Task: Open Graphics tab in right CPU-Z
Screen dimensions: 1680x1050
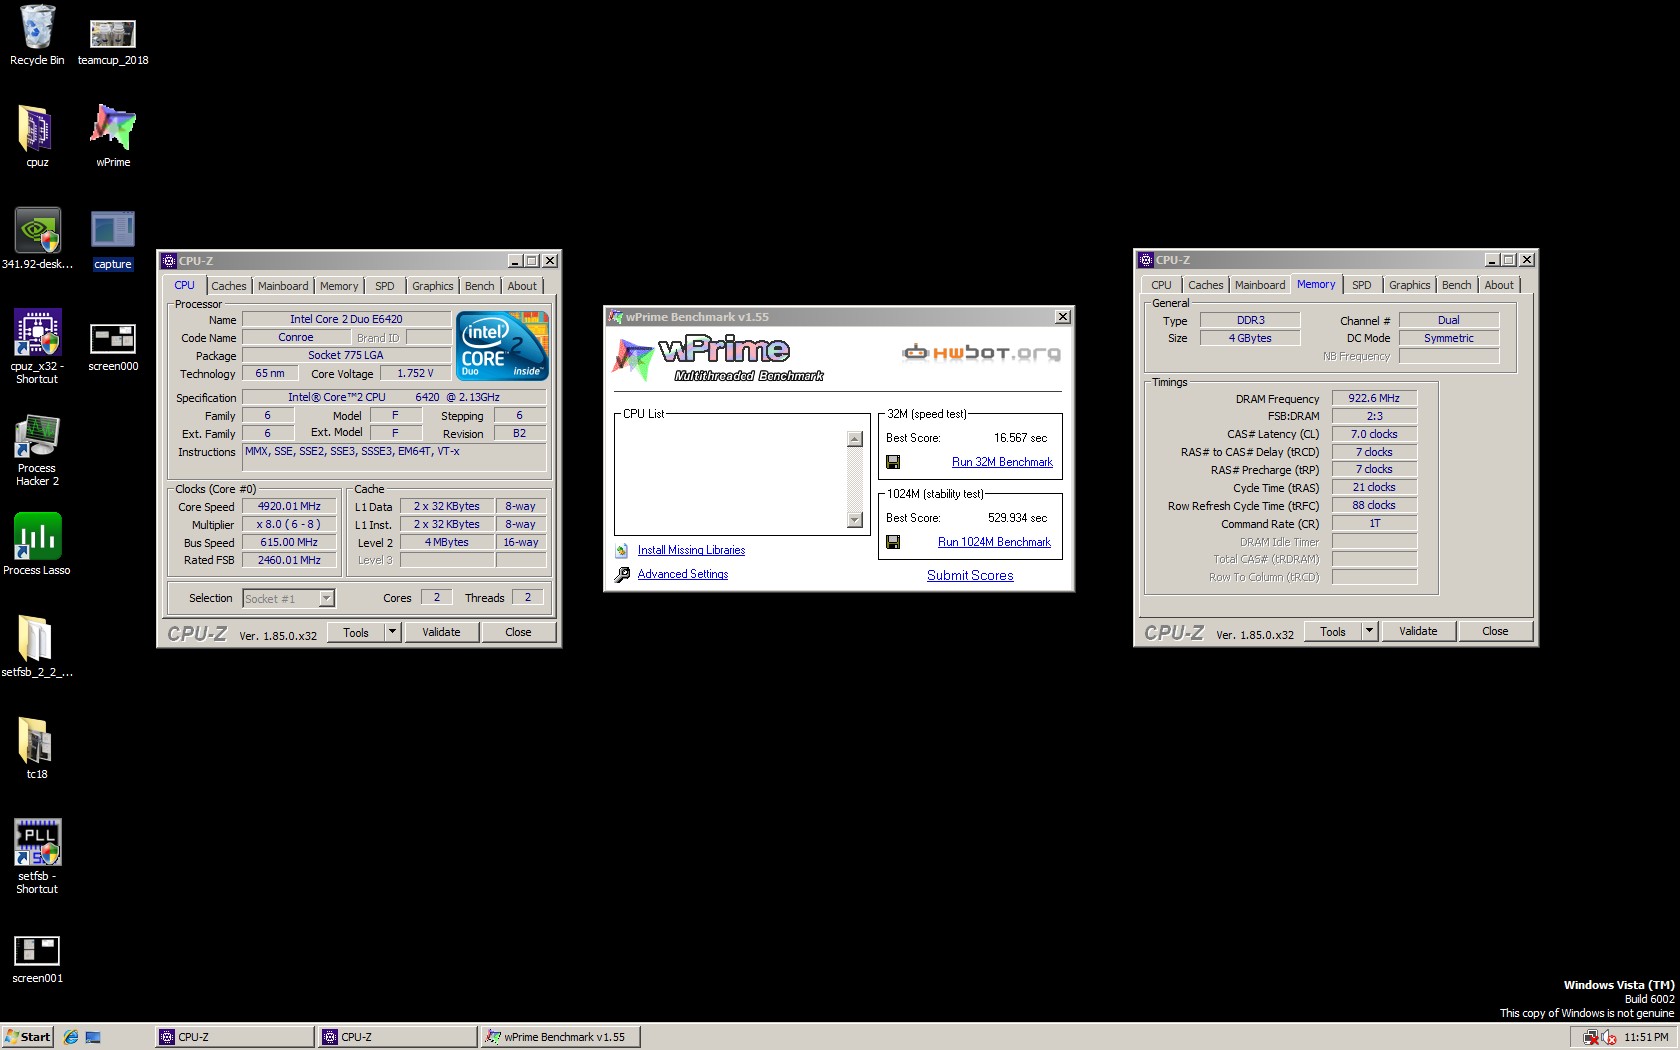Action: click(1410, 285)
